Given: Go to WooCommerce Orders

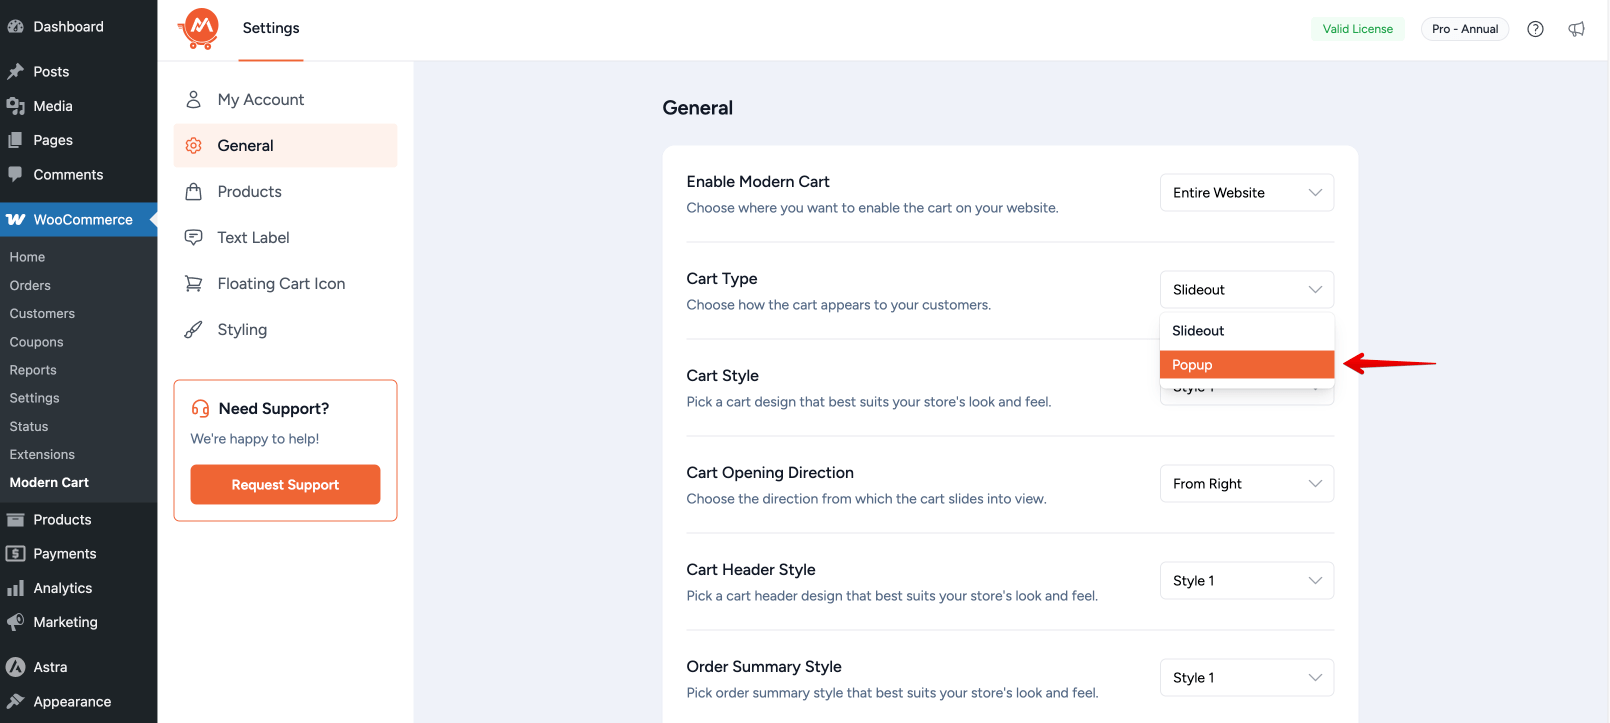Looking at the screenshot, I should coord(30,285).
